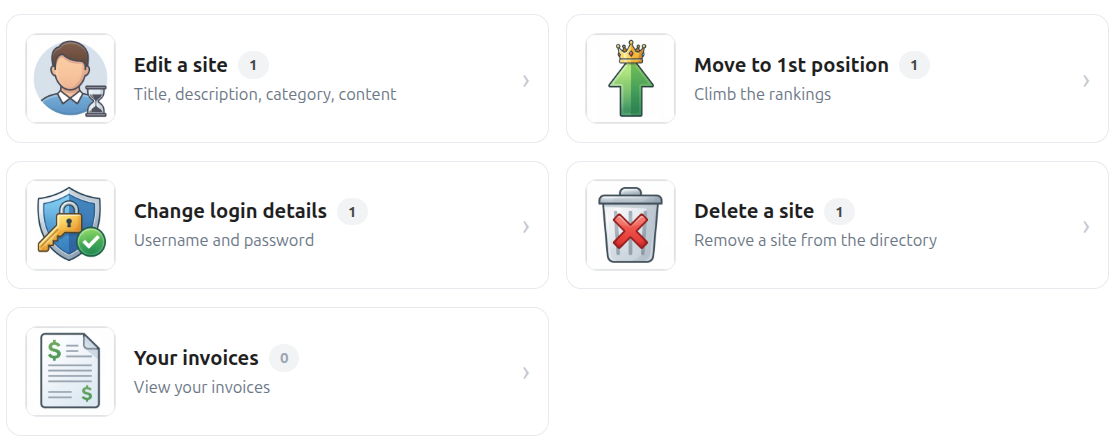Expand the Delete a site chevron arrow
This screenshot has height=446, width=1120.
(x=1086, y=227)
